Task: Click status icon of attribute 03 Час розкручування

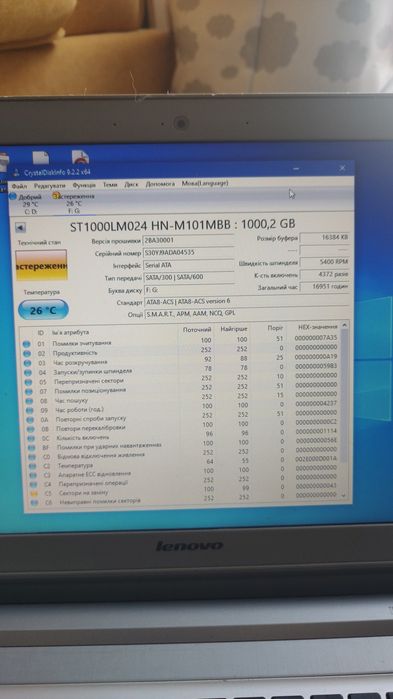Action: (27, 363)
